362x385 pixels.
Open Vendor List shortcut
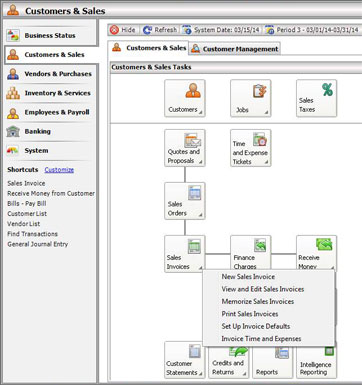(x=24, y=224)
